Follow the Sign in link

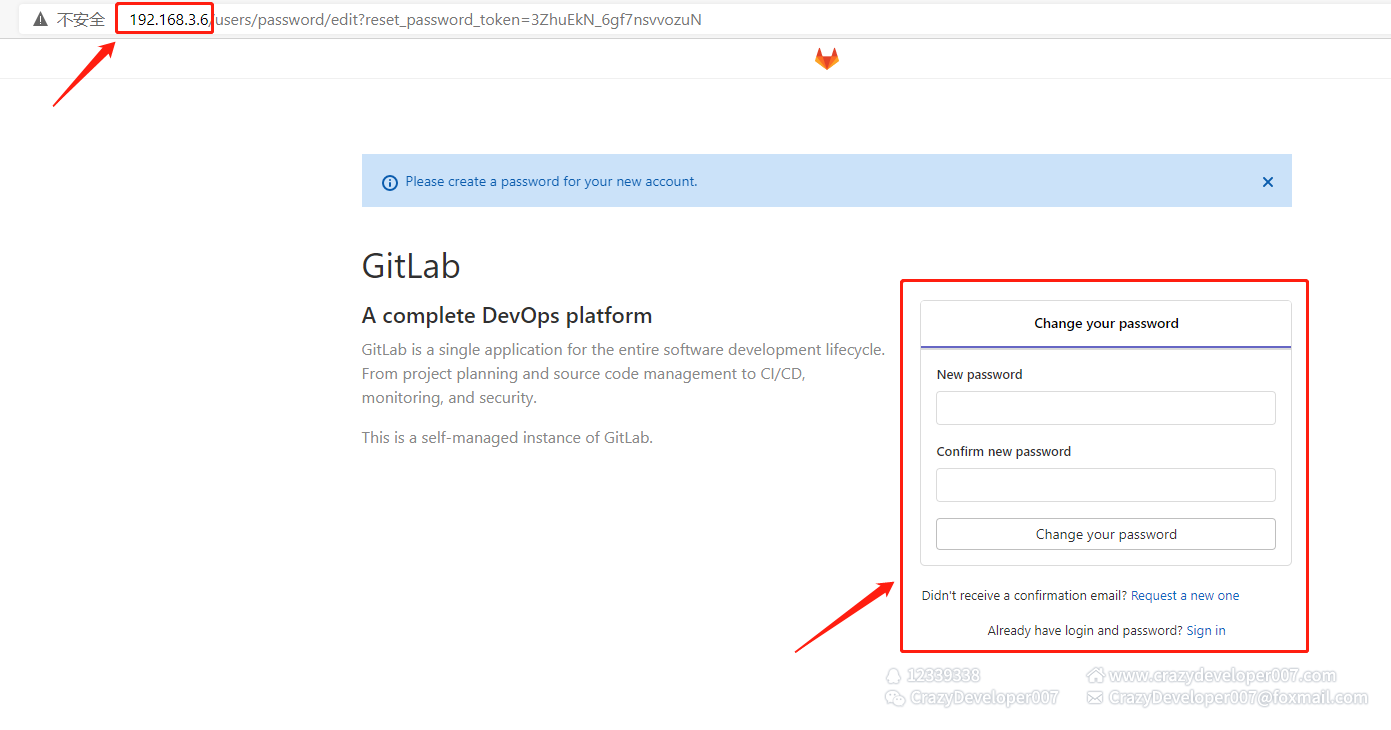(x=1206, y=631)
